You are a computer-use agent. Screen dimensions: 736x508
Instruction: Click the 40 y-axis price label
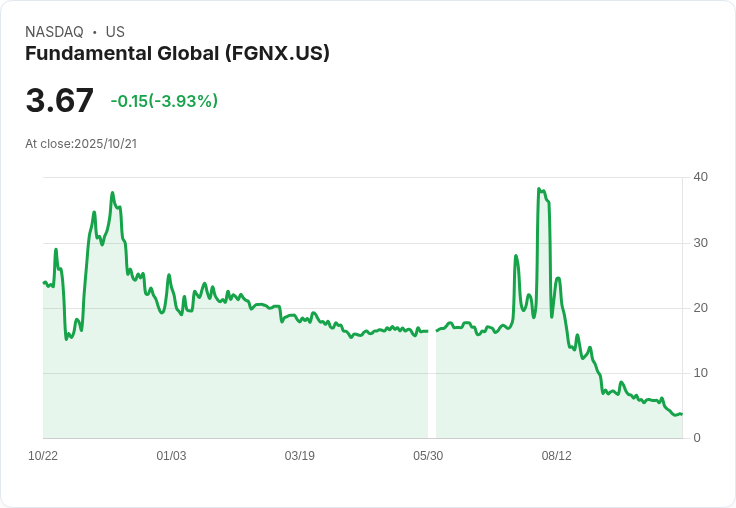tap(701, 177)
